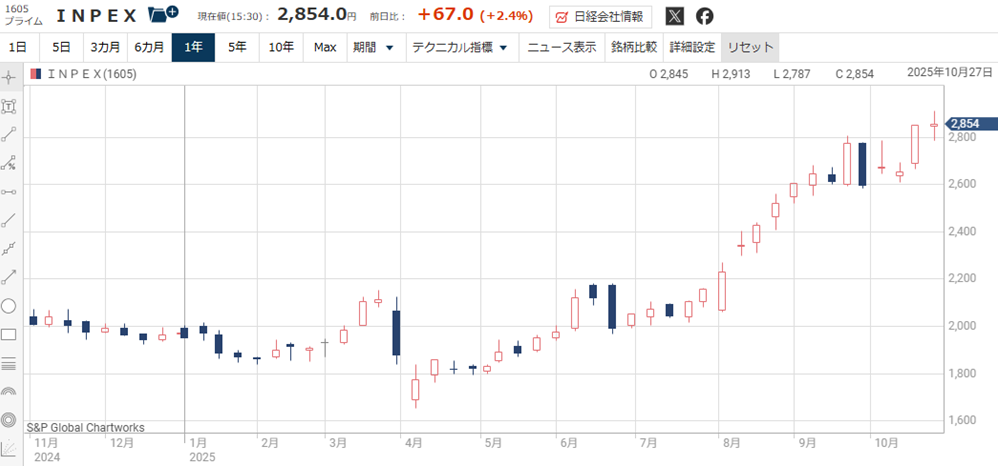Open the 期間 period dropdown
This screenshot has width=998, height=466.
click(373, 47)
